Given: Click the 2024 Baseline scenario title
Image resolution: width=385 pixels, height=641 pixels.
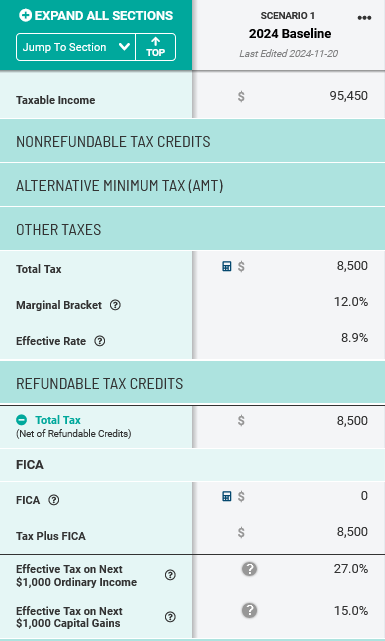Looking at the screenshot, I should pos(290,34).
